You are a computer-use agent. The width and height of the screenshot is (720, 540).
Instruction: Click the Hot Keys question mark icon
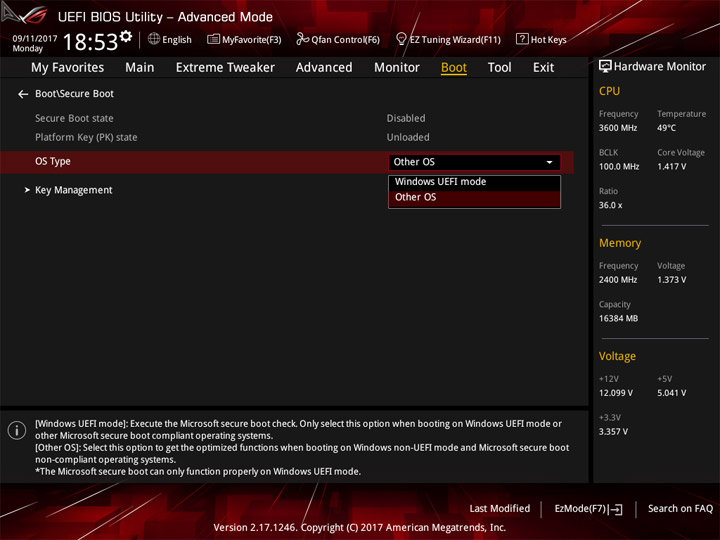click(522, 39)
